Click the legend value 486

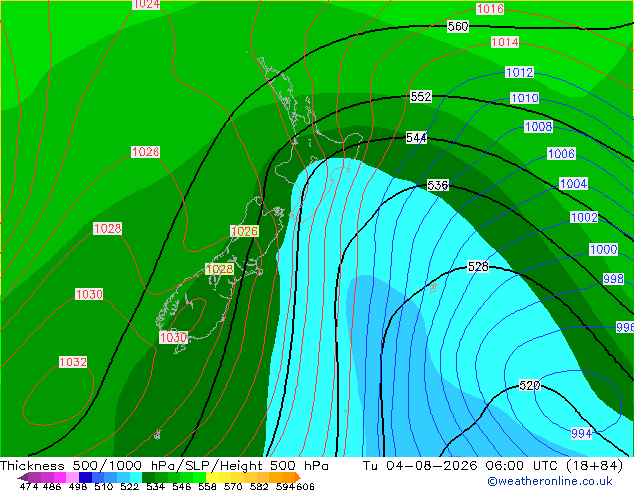click(52, 486)
